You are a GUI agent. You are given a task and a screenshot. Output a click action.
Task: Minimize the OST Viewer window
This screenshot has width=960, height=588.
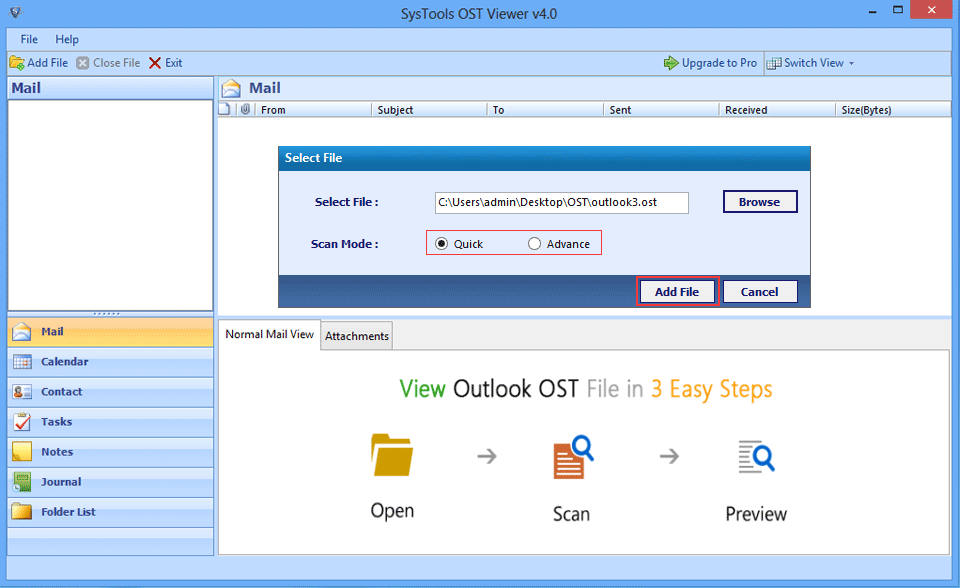click(x=872, y=11)
